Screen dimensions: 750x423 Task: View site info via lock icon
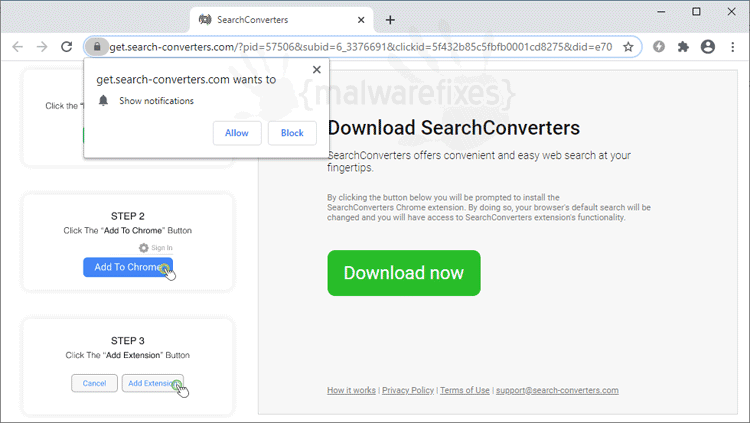(97, 46)
